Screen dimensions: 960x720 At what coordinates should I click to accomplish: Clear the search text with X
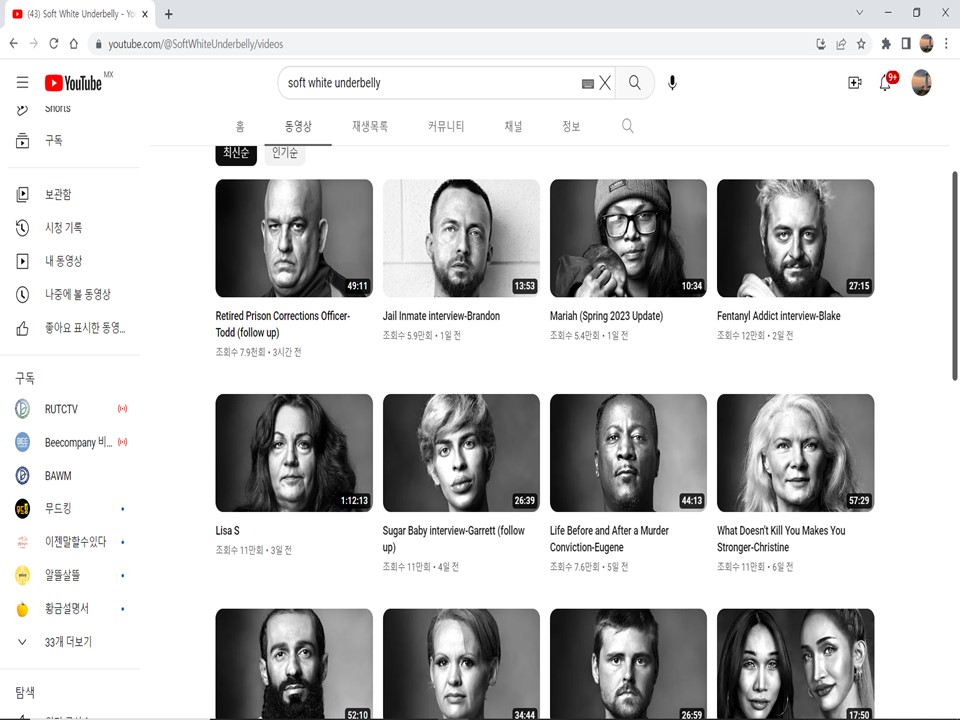point(605,83)
